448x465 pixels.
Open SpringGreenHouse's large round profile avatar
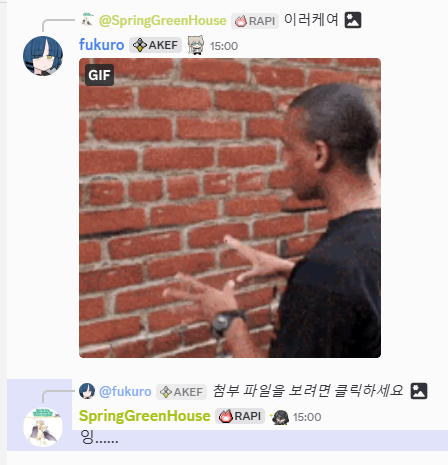click(43, 427)
